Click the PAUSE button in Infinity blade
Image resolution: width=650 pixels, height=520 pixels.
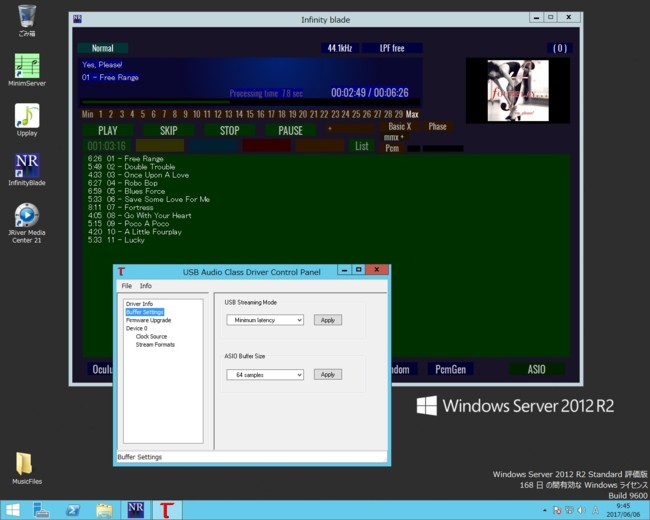290,131
